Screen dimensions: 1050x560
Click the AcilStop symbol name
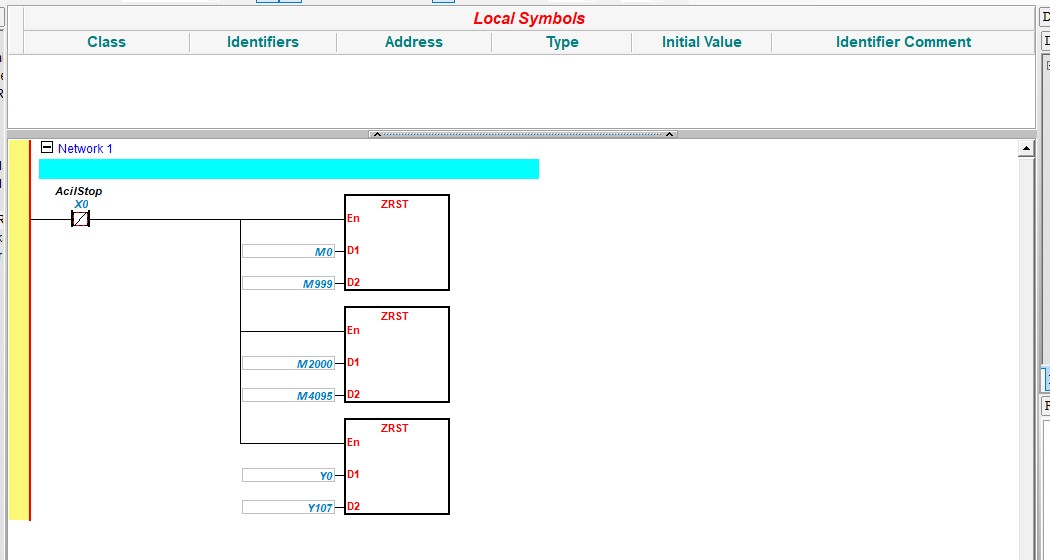[x=78, y=192]
